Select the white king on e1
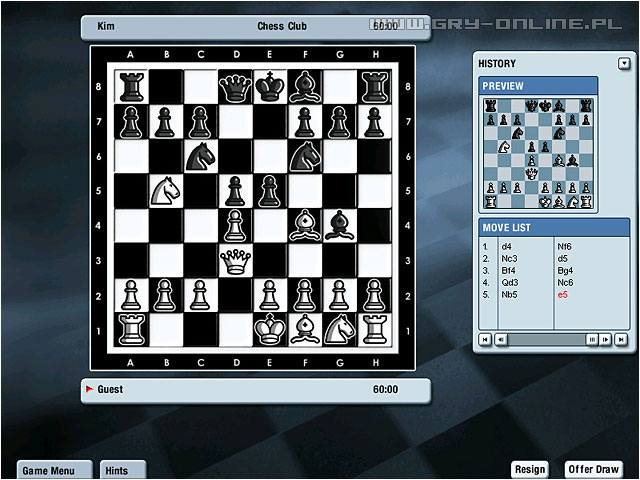This screenshot has height=480, width=640. pyautogui.click(x=270, y=327)
